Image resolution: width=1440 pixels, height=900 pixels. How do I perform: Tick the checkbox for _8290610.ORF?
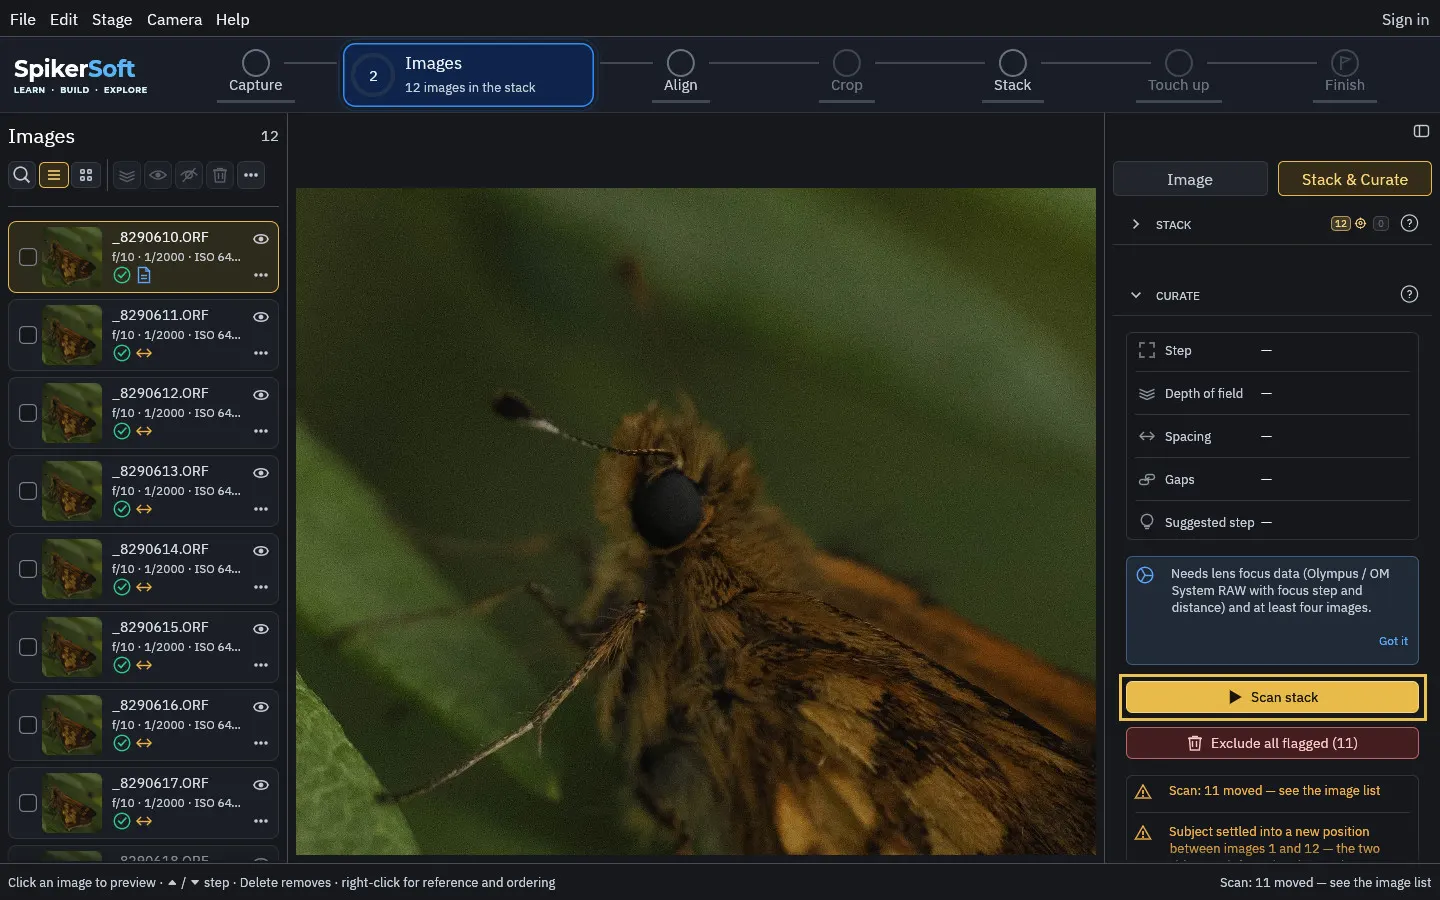pyautogui.click(x=28, y=257)
